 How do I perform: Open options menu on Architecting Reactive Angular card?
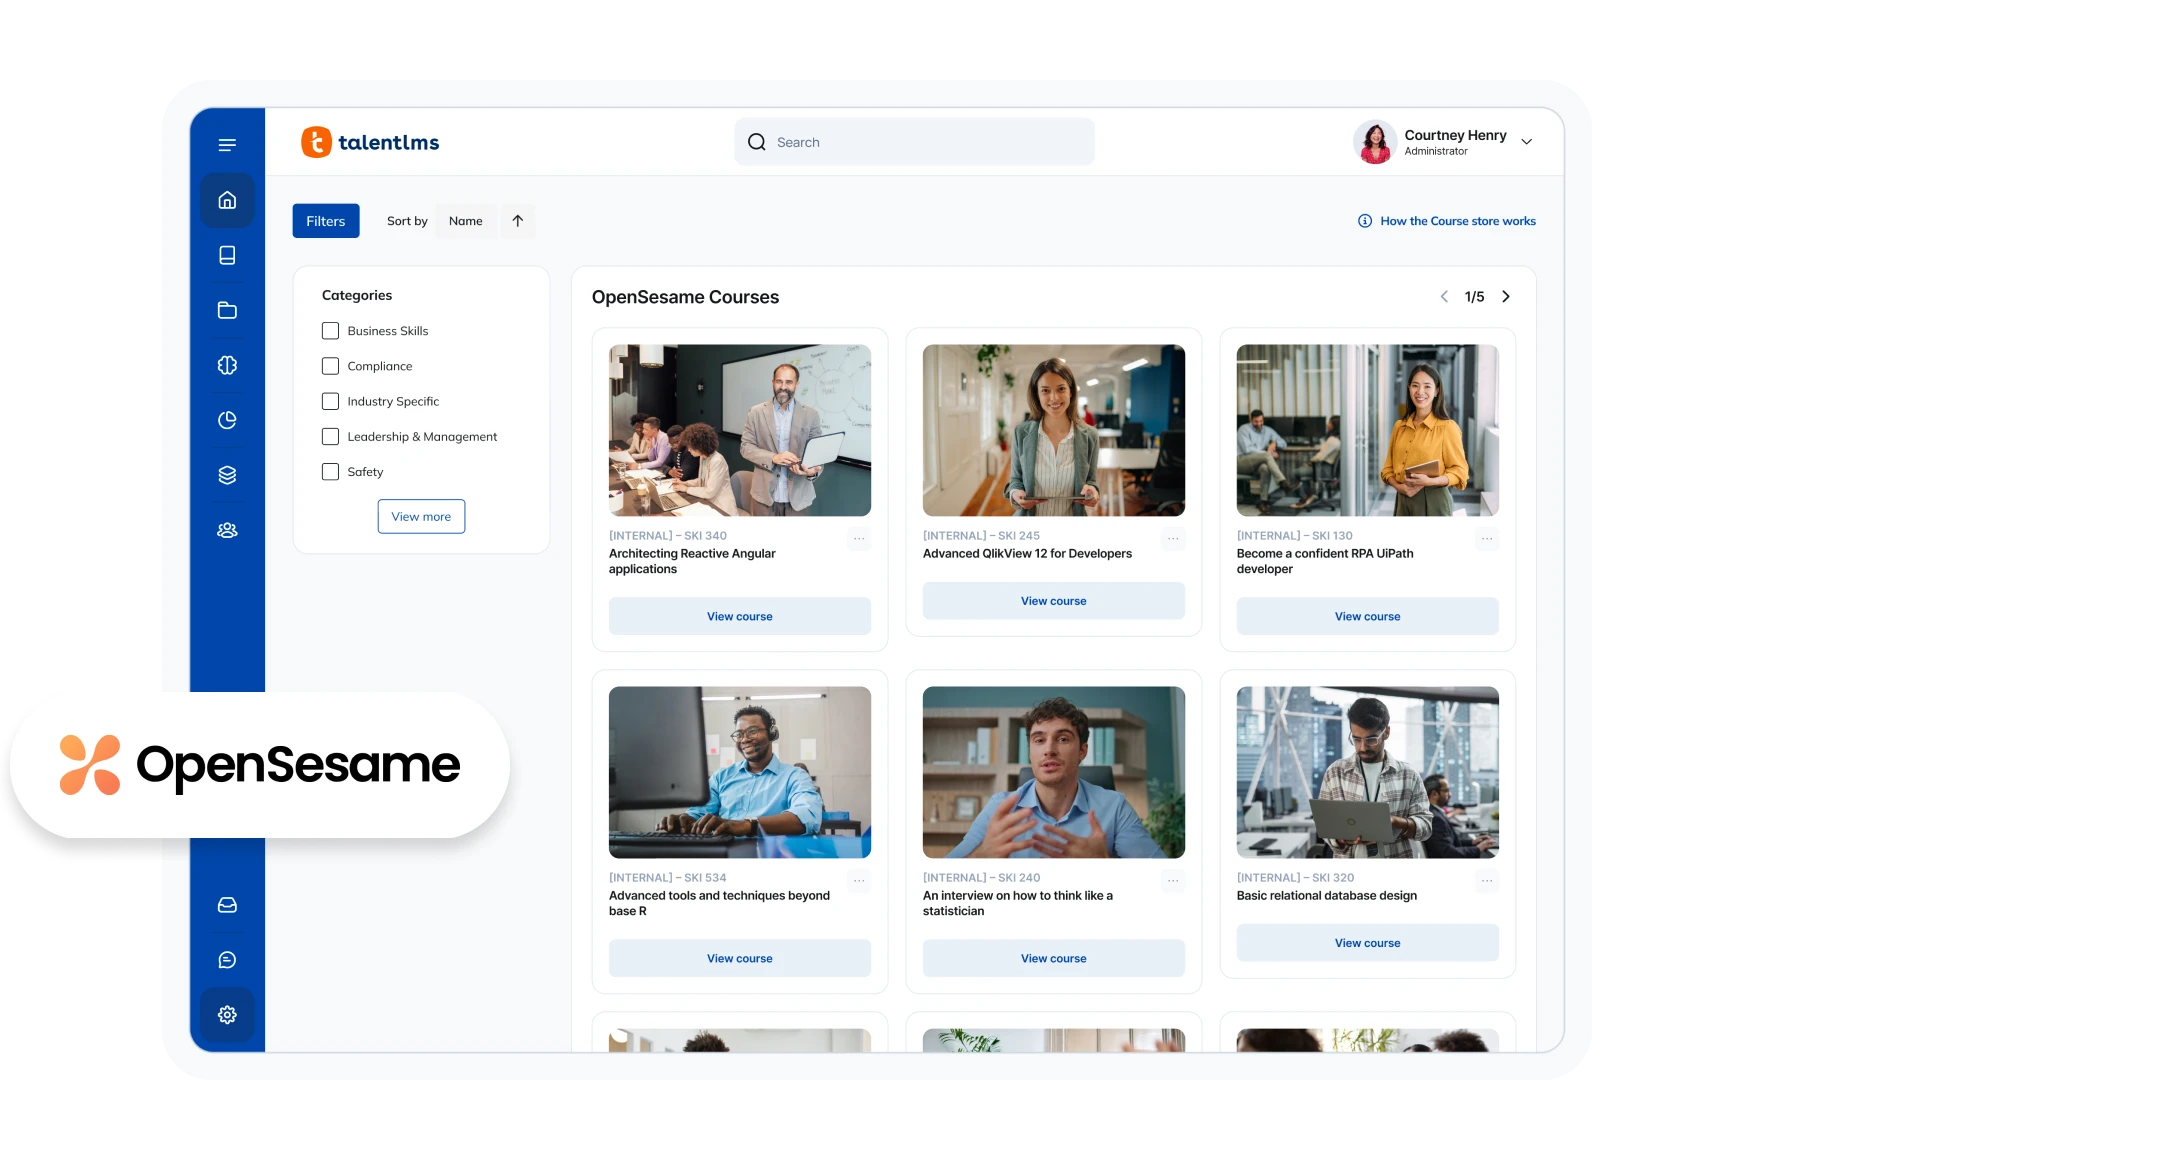pos(858,538)
